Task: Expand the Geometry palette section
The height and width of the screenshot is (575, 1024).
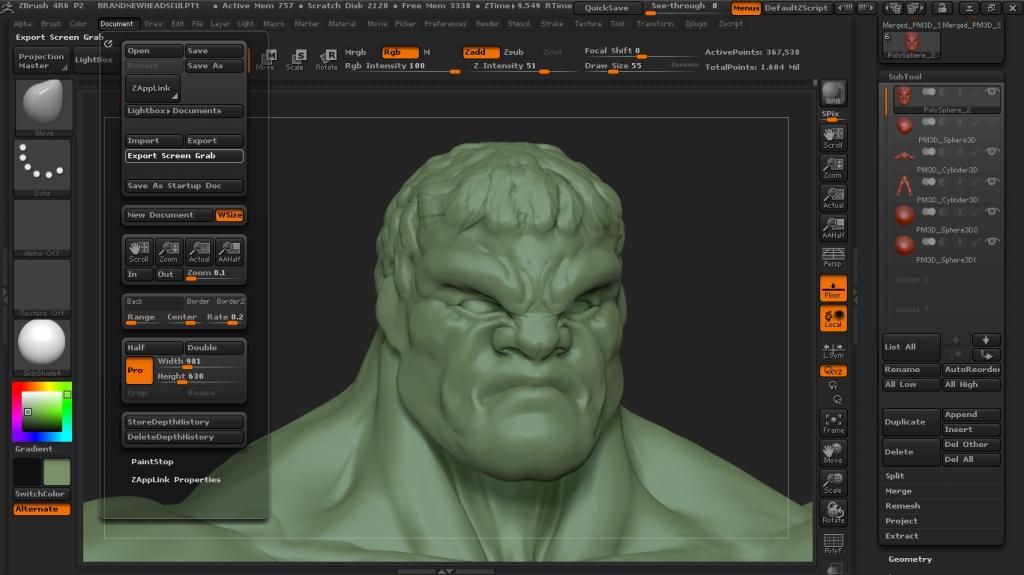Action: tap(910, 559)
